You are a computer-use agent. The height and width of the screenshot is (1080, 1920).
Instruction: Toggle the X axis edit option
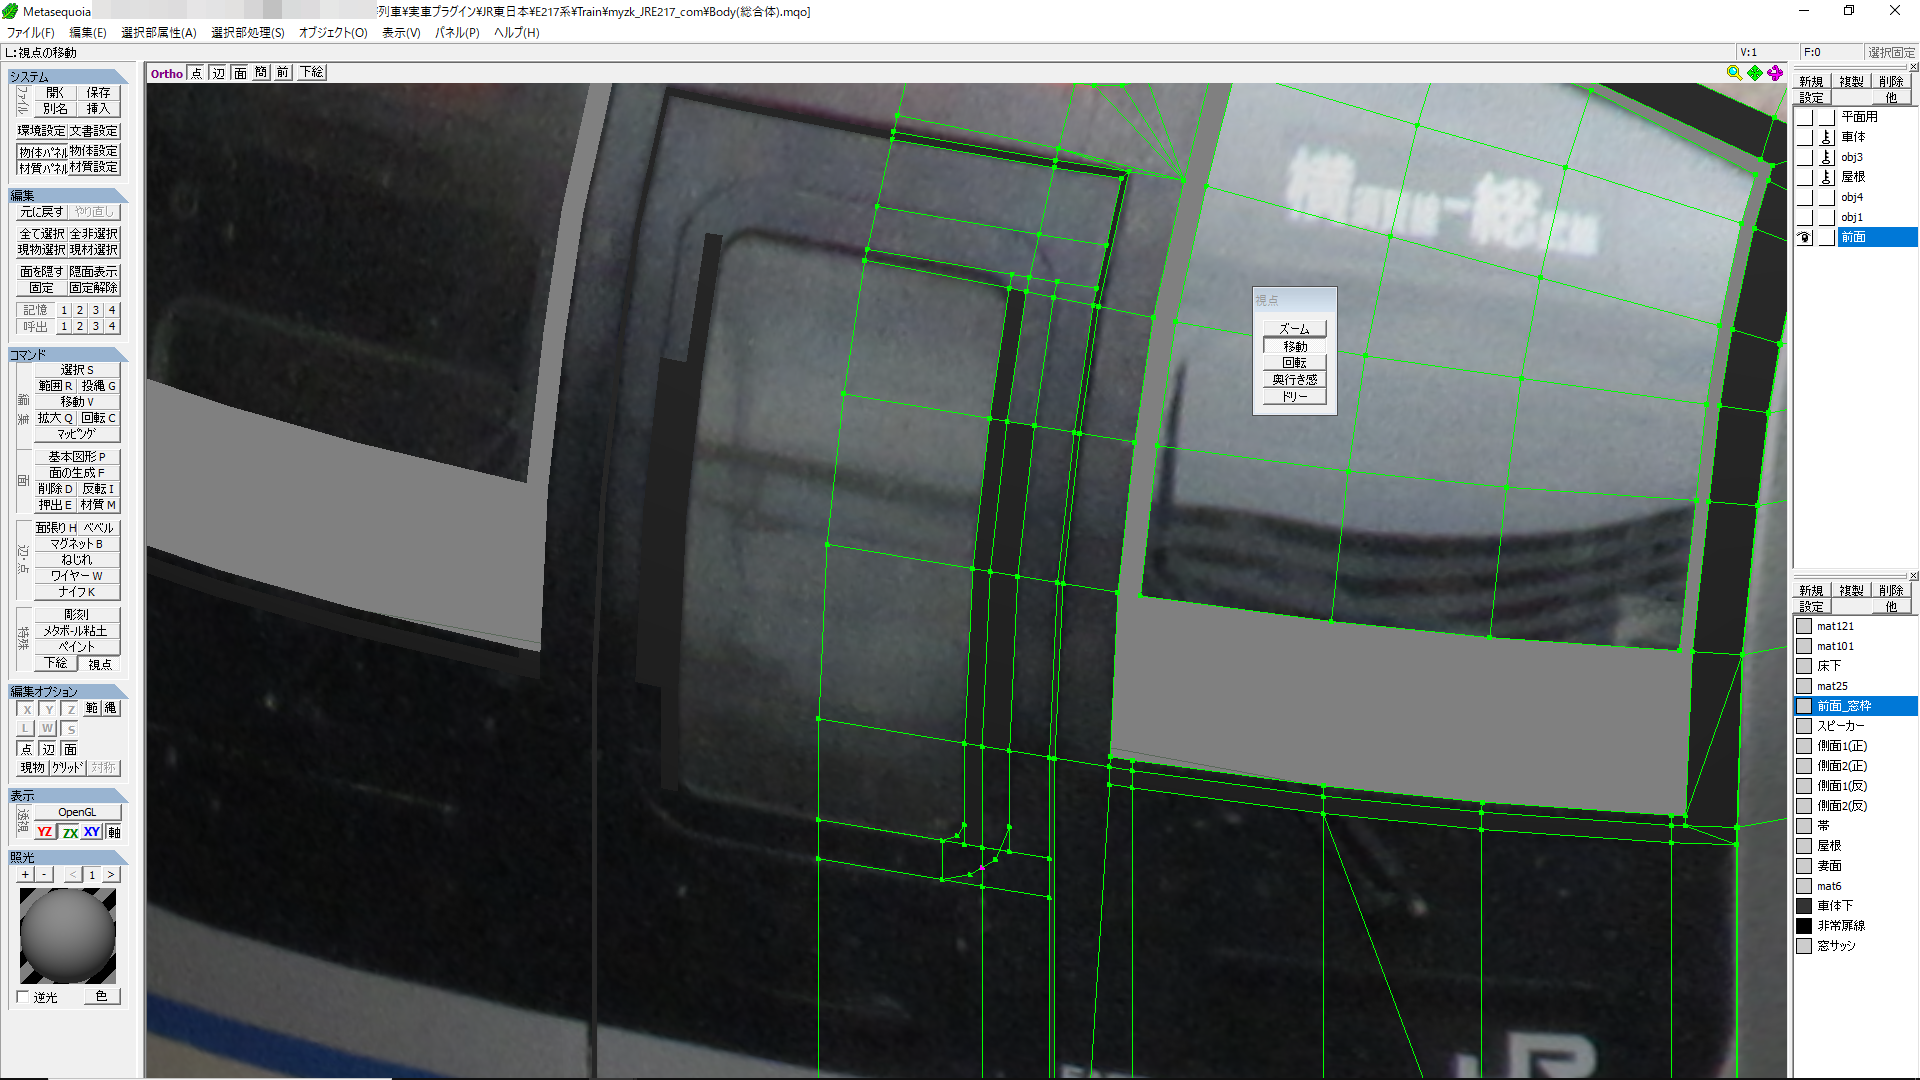coord(27,708)
